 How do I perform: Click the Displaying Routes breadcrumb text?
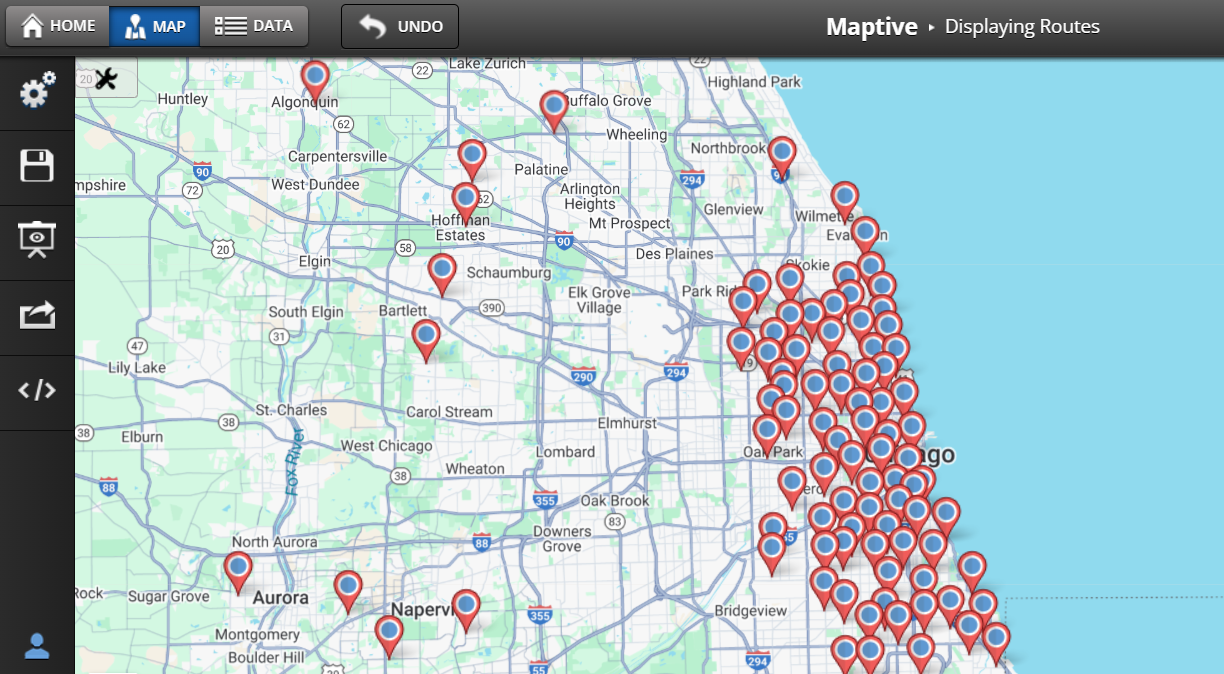[1022, 27]
